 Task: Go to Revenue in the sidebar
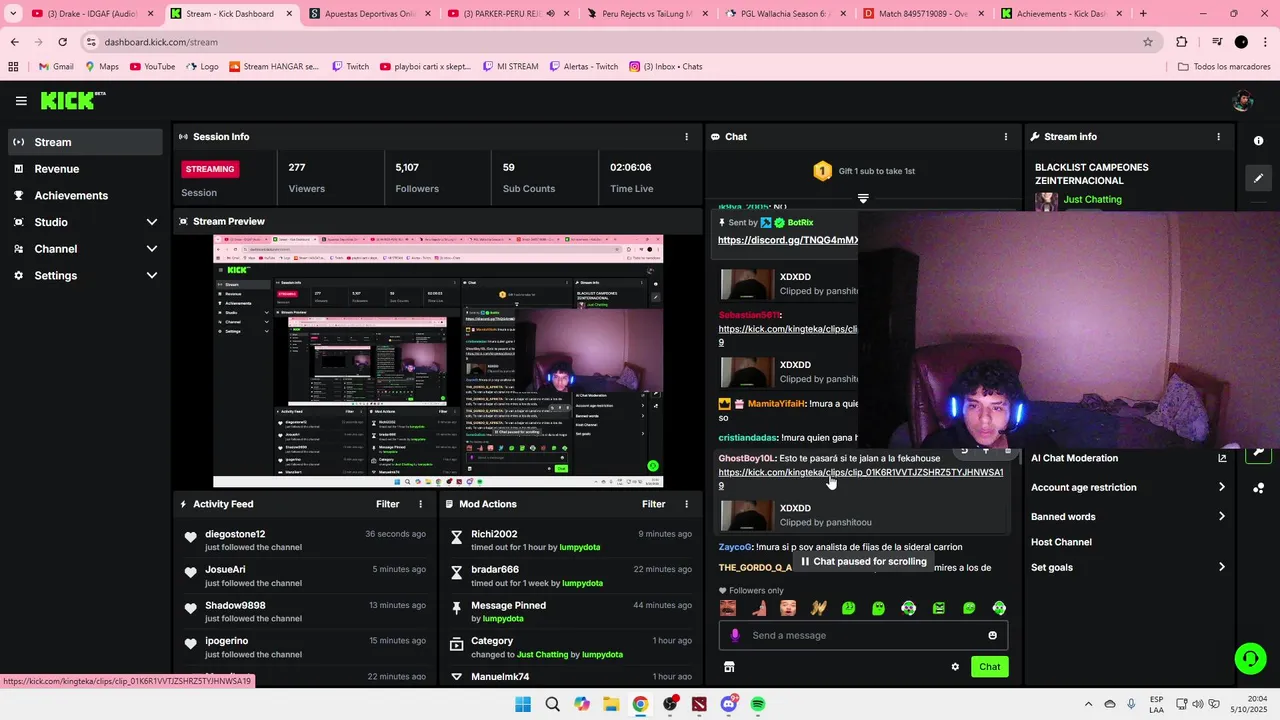[86, 169]
